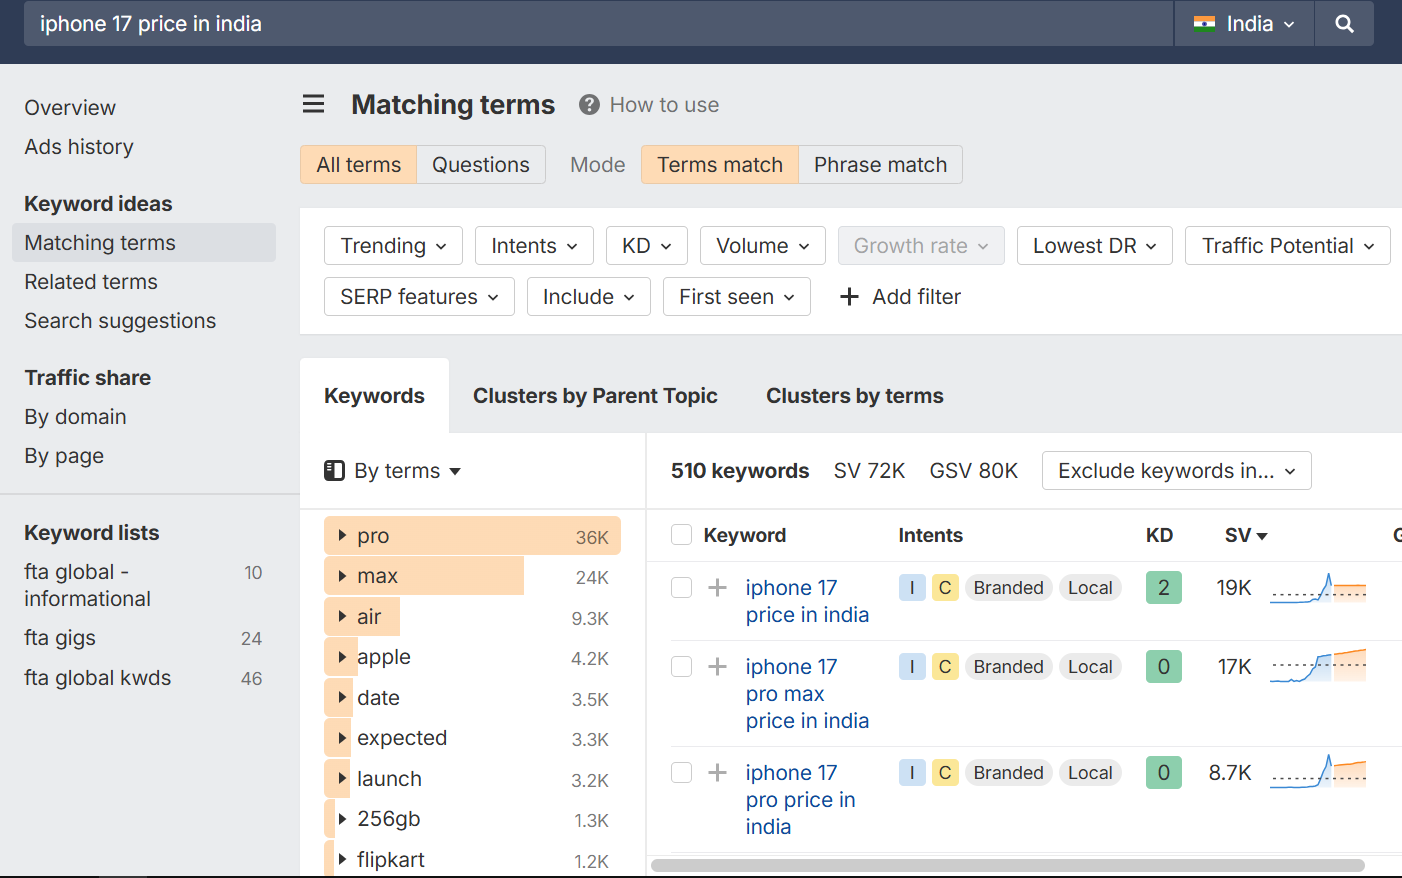Open the SERP features filter dropdown
Image resolution: width=1402 pixels, height=878 pixels.
point(419,297)
